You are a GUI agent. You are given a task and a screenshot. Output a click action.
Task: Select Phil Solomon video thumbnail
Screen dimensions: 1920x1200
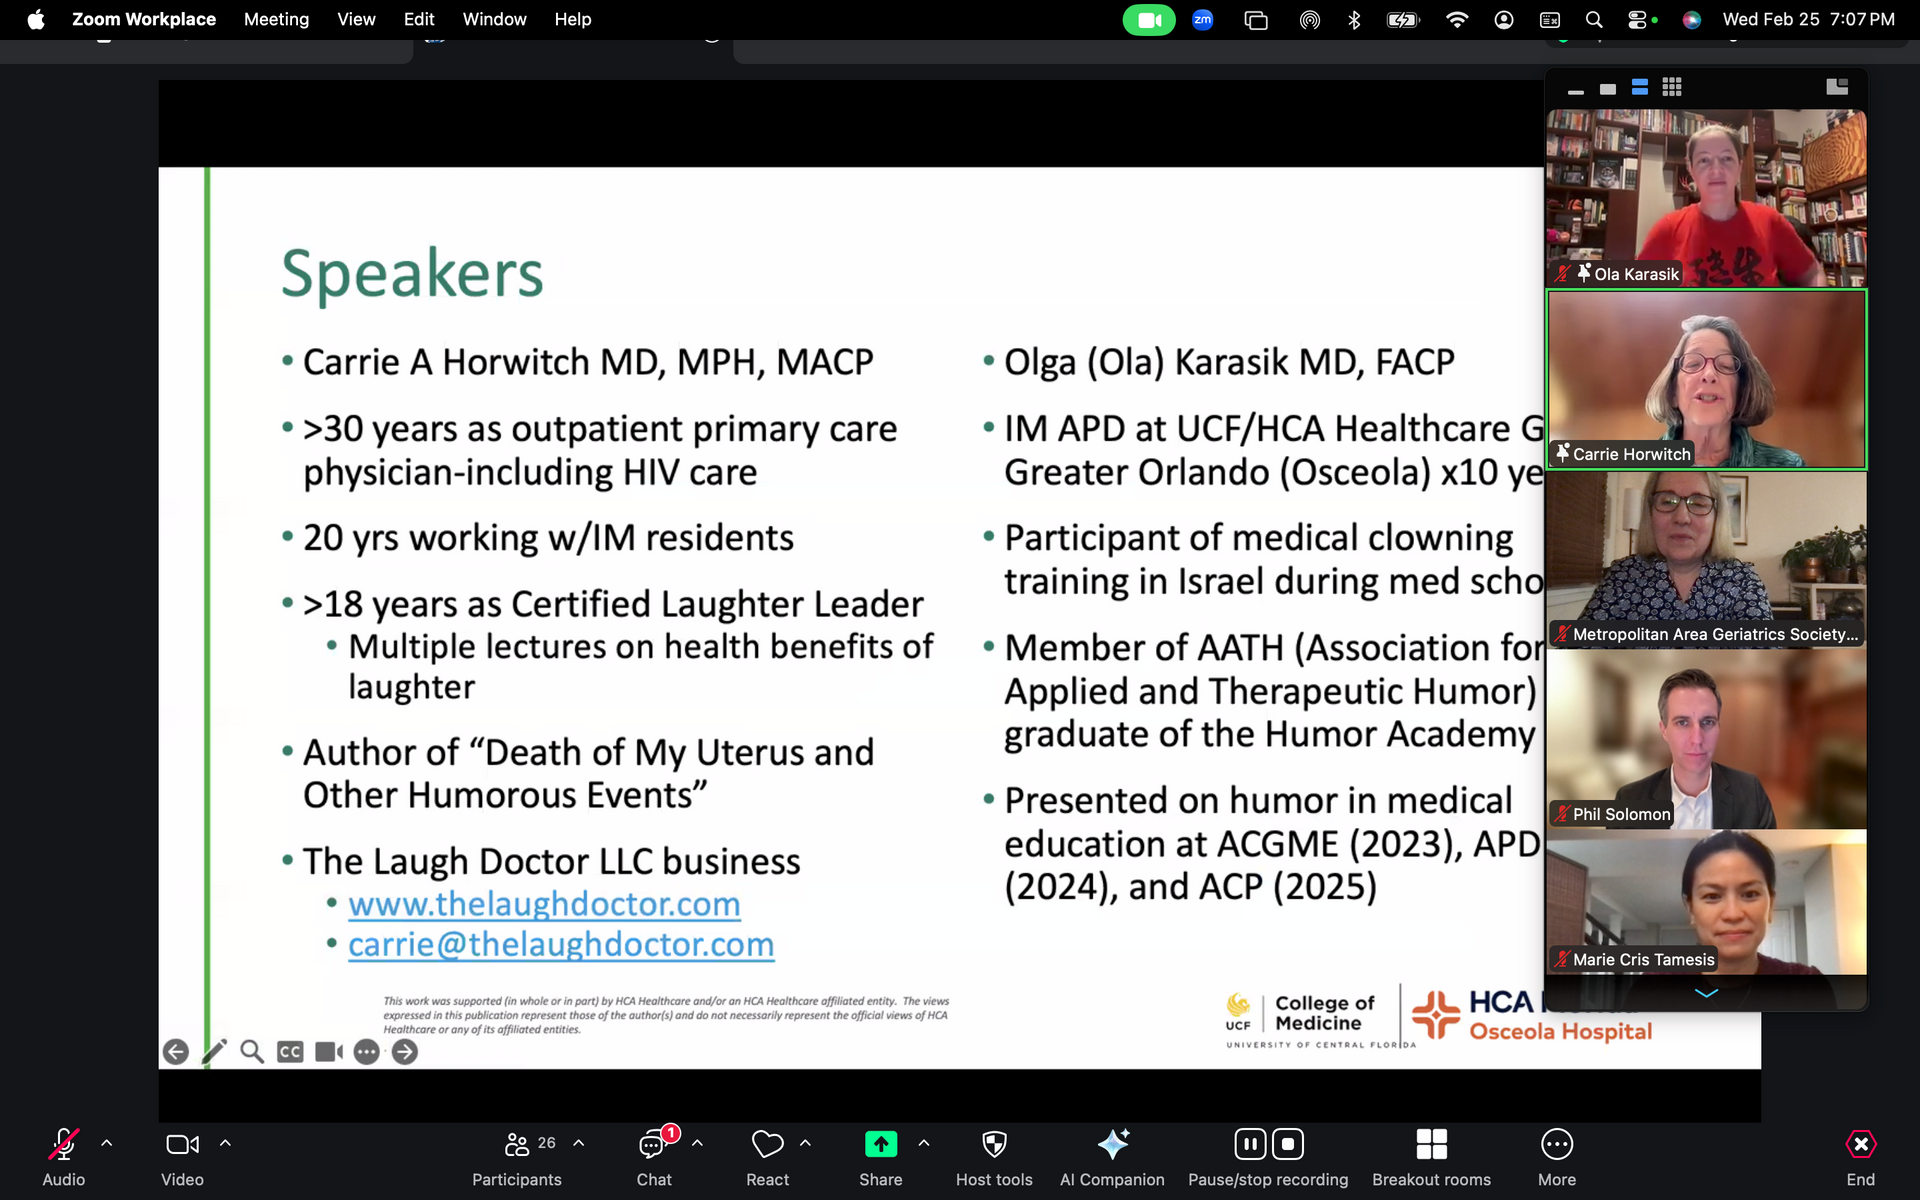click(1706, 740)
